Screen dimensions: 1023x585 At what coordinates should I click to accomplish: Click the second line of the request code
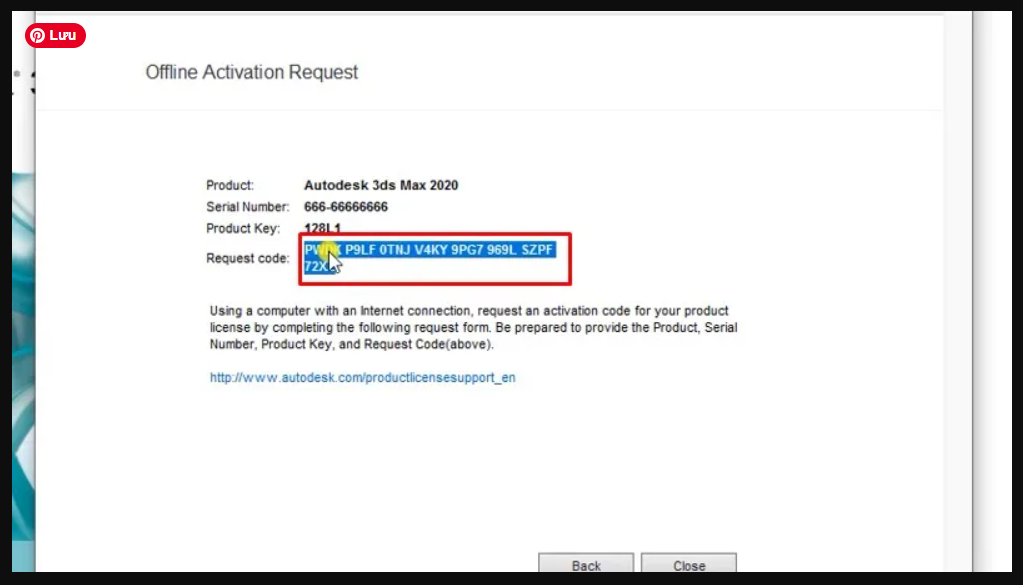(x=313, y=267)
